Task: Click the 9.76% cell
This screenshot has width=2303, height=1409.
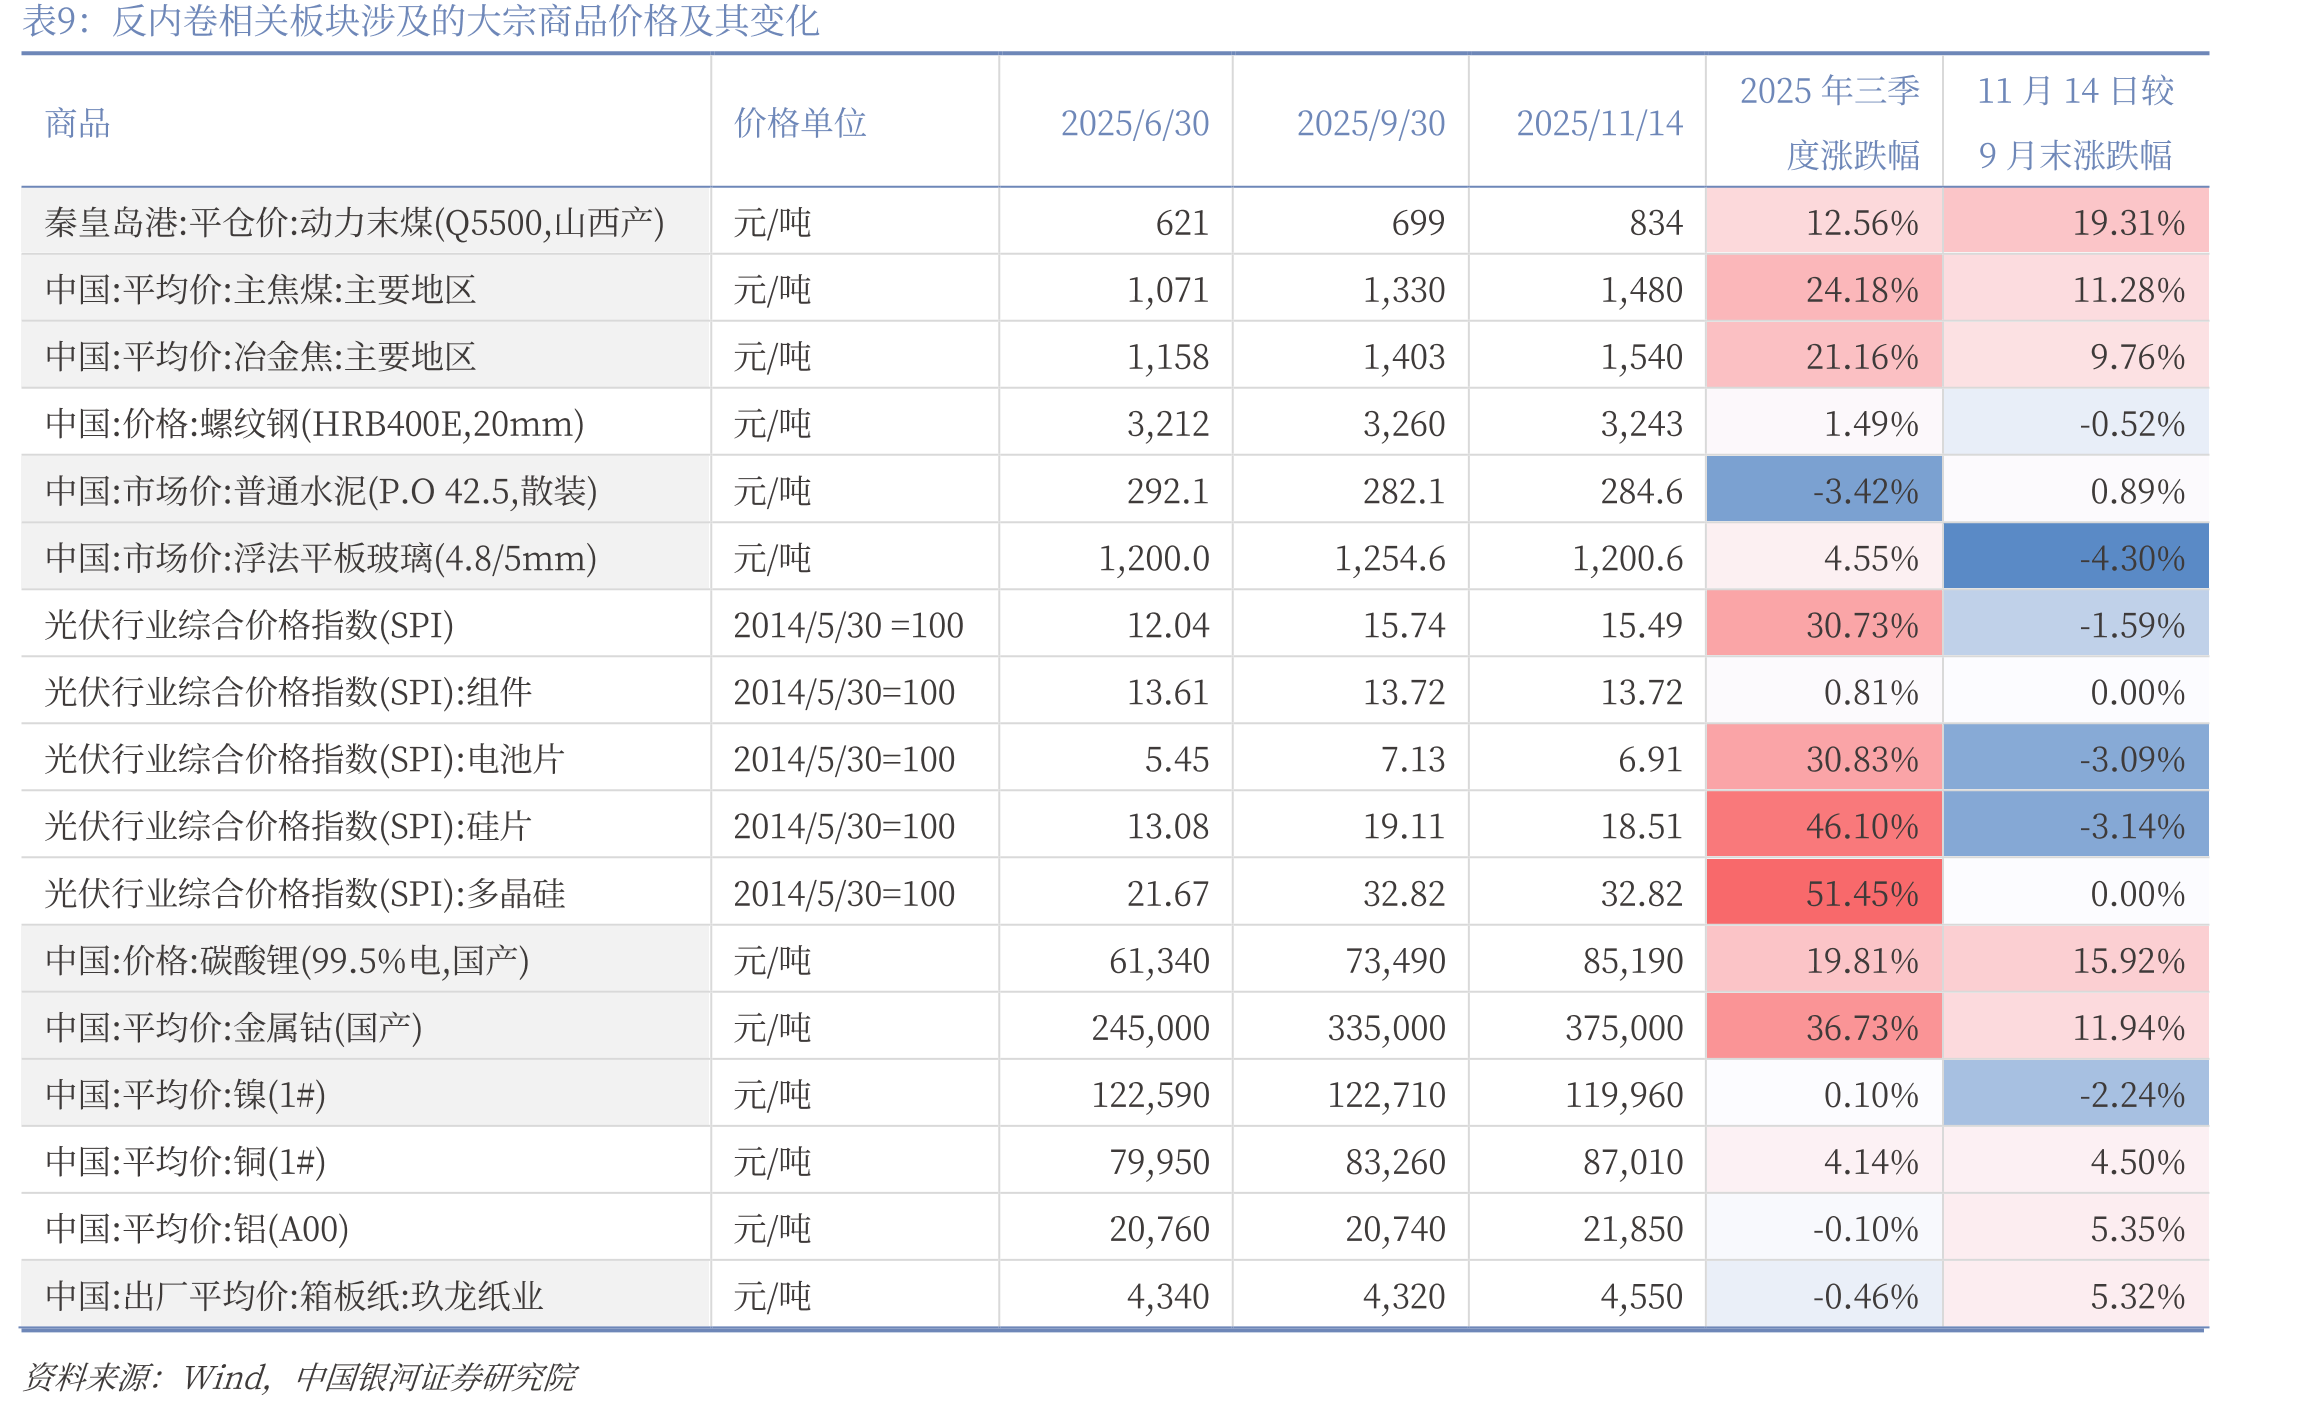Action: (2076, 357)
